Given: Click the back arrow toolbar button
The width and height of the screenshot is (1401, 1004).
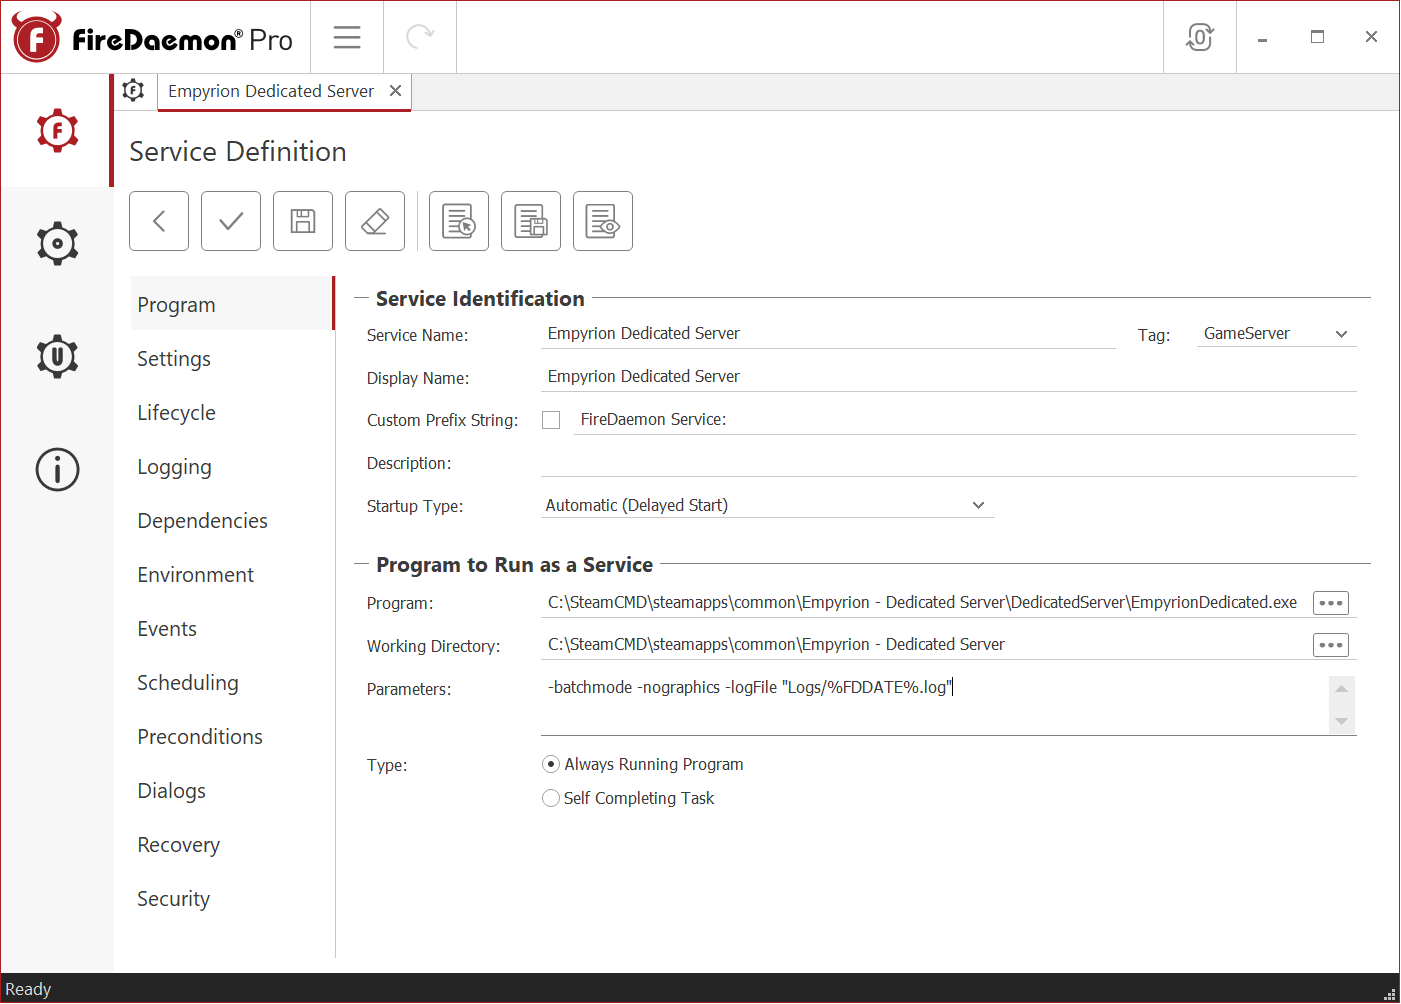Looking at the screenshot, I should (159, 221).
